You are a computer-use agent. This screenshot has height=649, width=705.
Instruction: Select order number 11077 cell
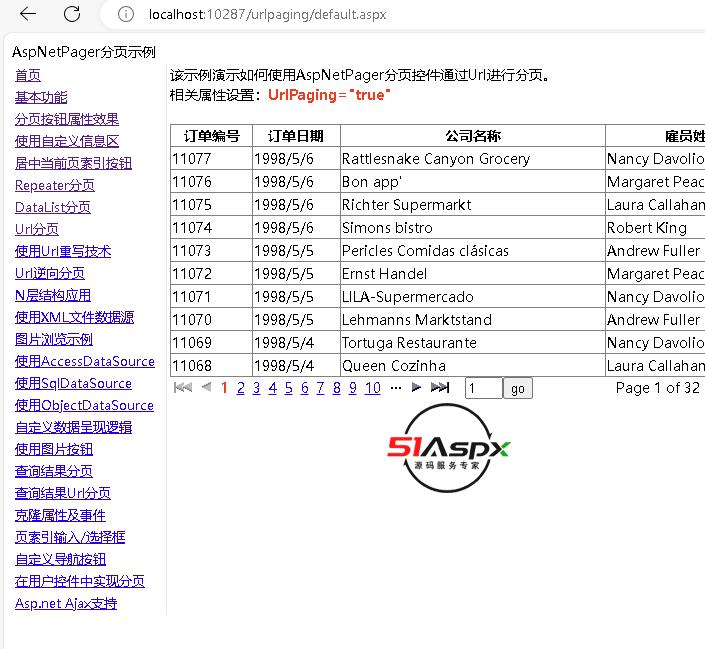point(211,159)
